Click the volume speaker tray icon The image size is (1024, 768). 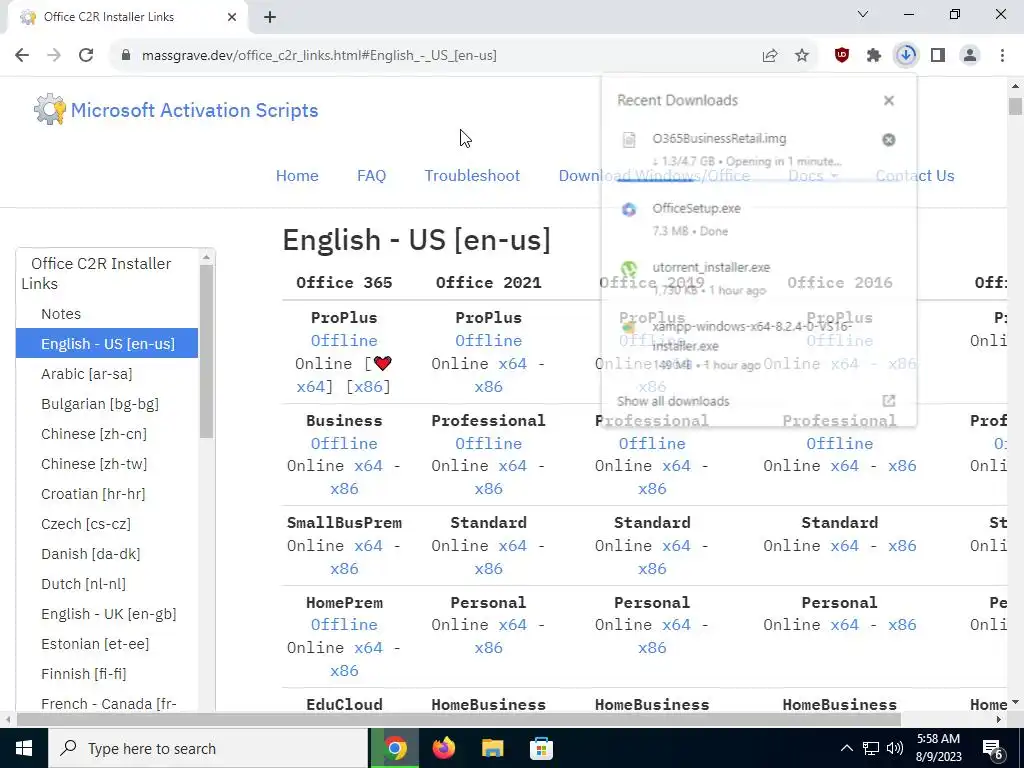[895, 748]
